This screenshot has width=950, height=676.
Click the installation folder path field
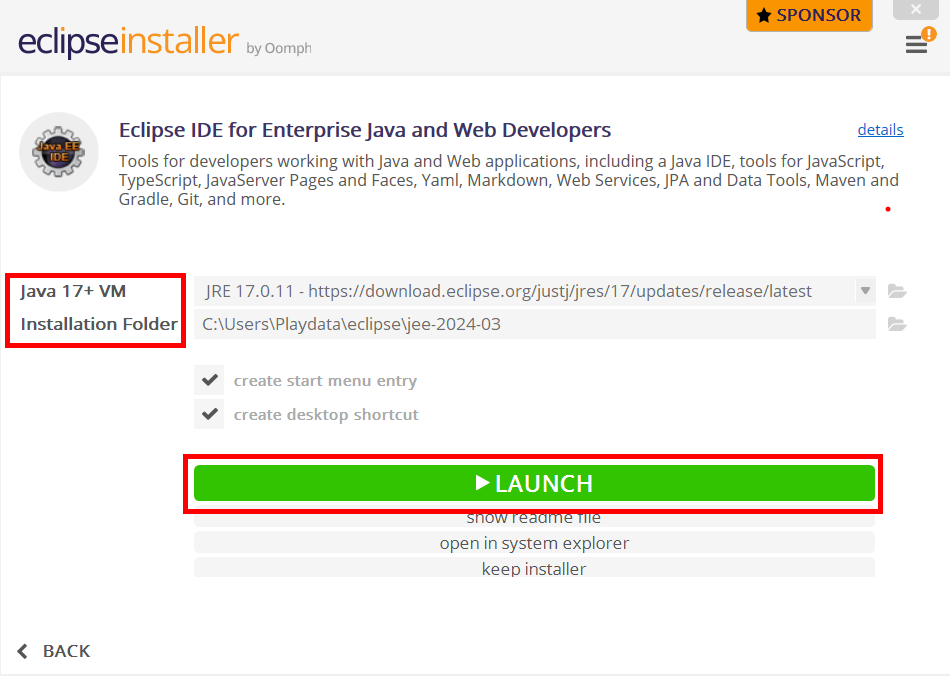(535, 324)
